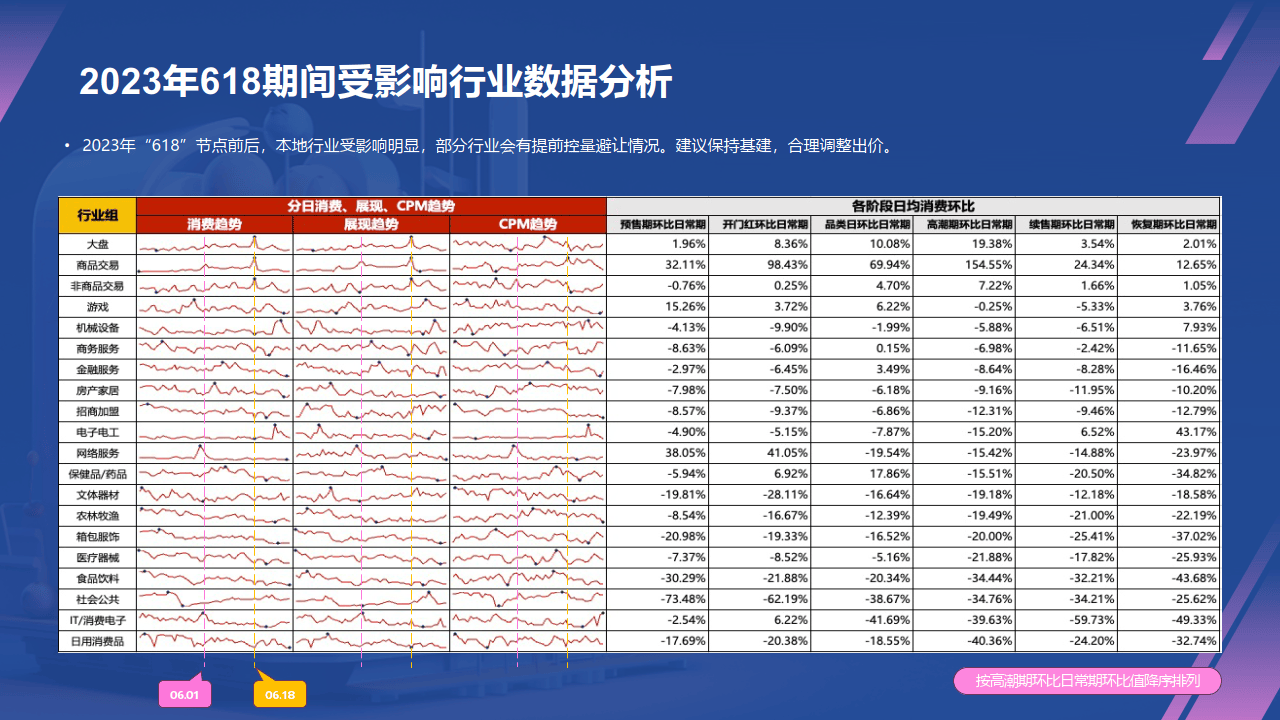1280x720 pixels.
Task: Click the slide title 2023年618期间受影响行业数据分析
Action: pyautogui.click(x=375, y=82)
